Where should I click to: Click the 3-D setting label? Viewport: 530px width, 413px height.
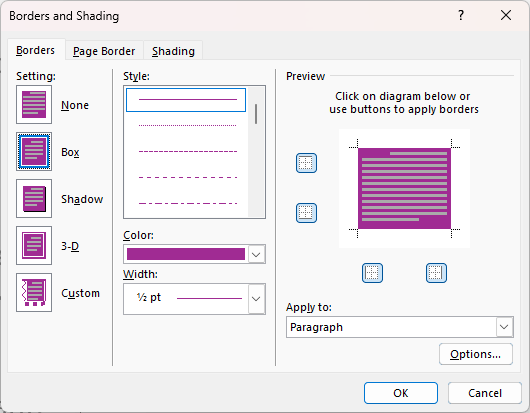70,246
